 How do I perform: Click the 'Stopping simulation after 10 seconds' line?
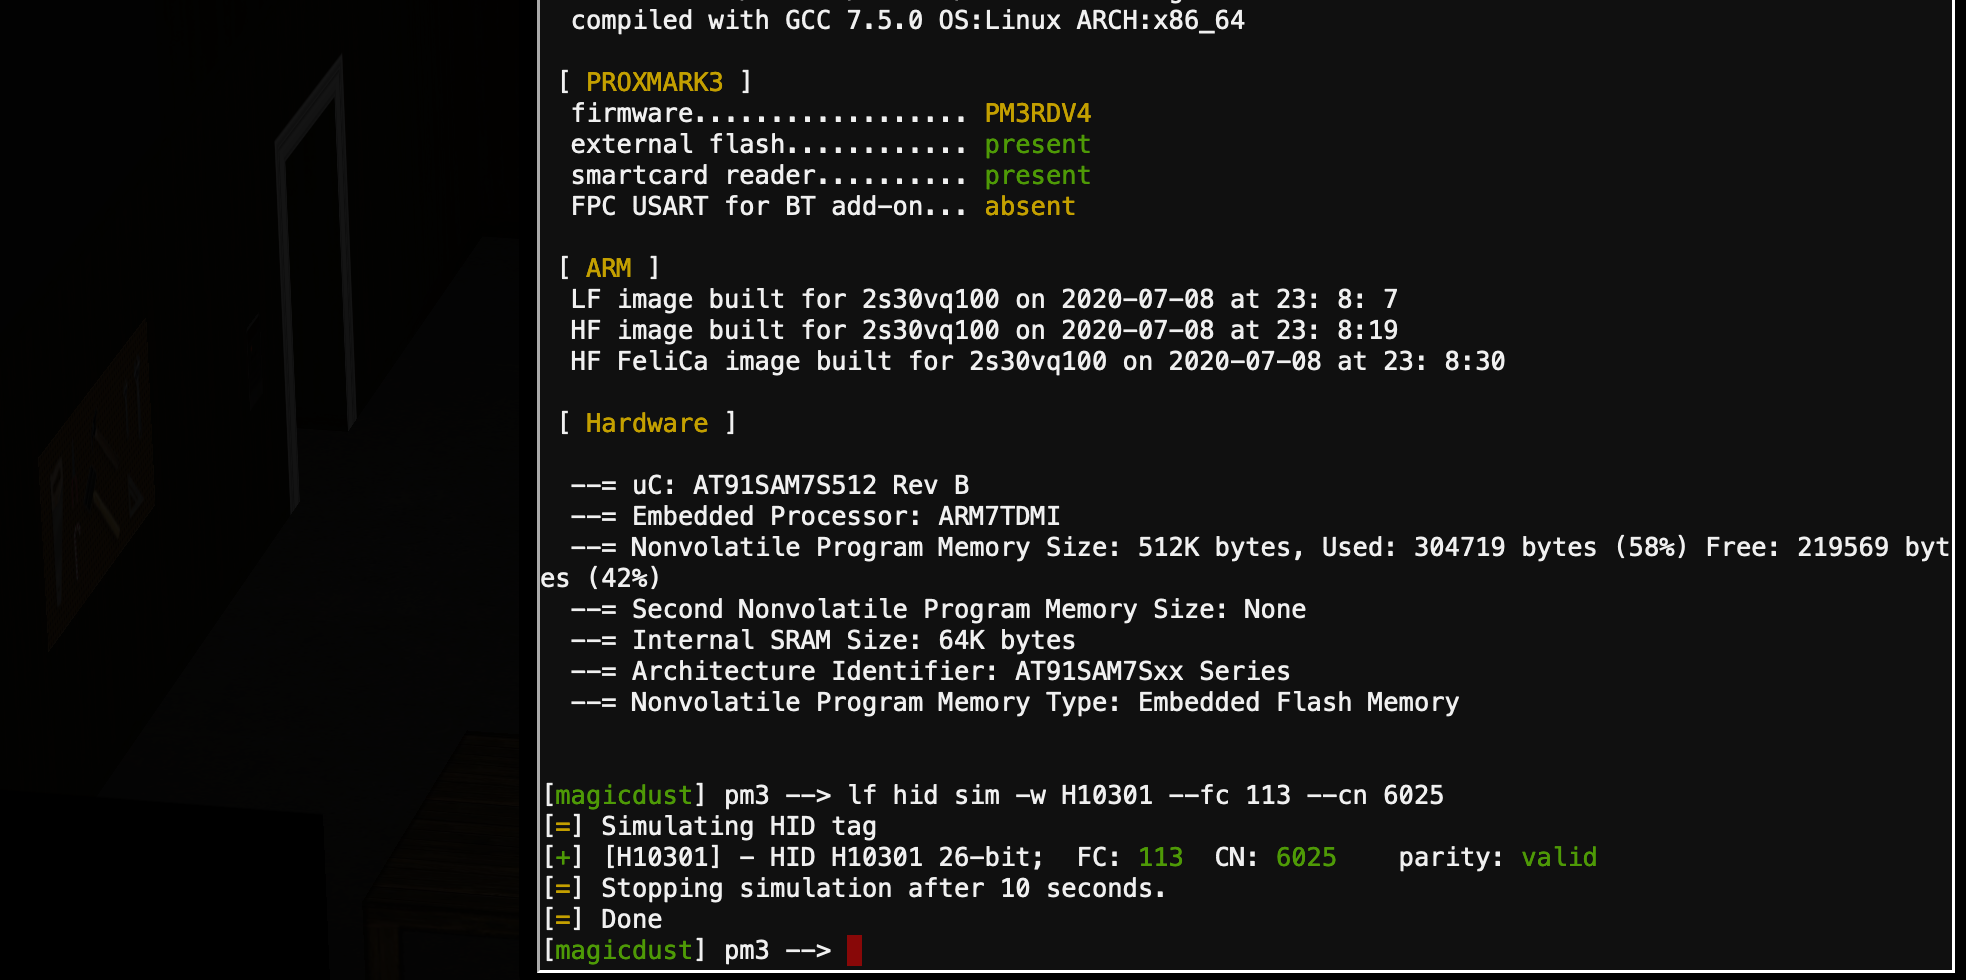coord(882,888)
